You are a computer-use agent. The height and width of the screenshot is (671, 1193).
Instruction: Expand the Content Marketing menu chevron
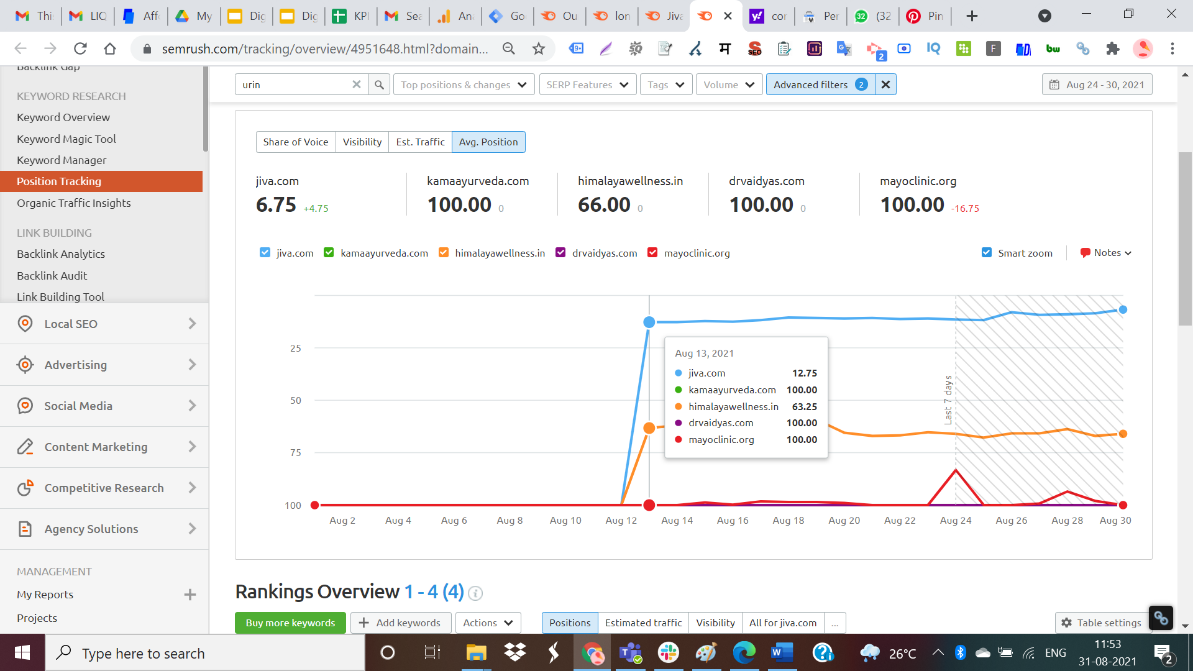(x=192, y=447)
